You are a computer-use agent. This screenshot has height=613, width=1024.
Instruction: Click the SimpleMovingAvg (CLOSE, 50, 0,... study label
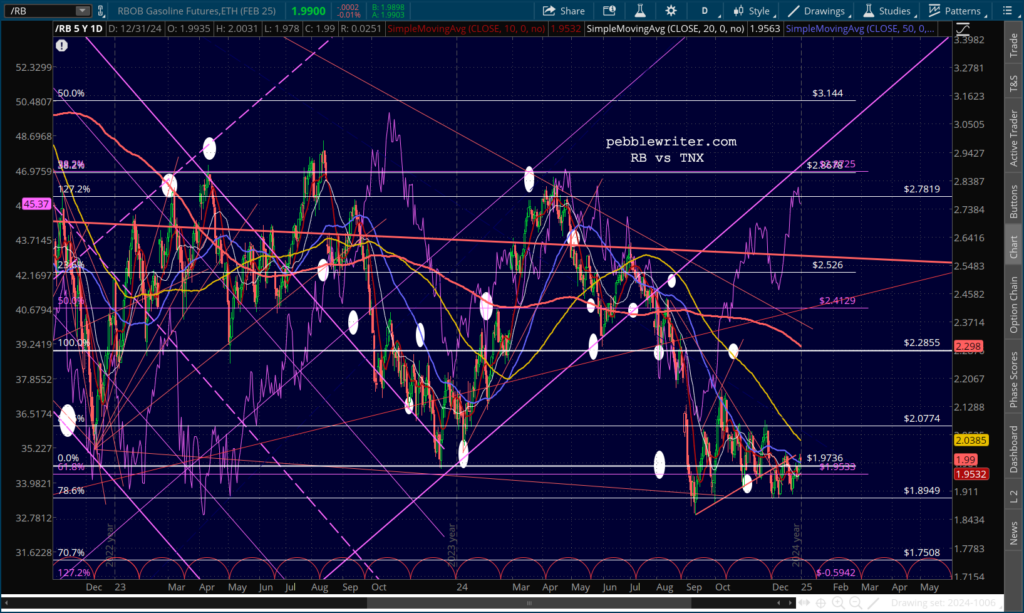(860, 29)
